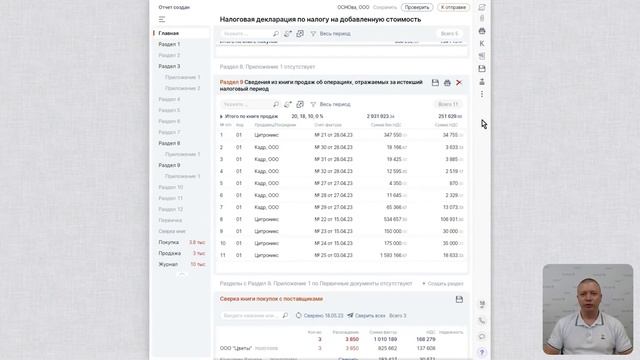Open Раздел 8 in the left navigation
640x360 pixels.
click(x=169, y=143)
